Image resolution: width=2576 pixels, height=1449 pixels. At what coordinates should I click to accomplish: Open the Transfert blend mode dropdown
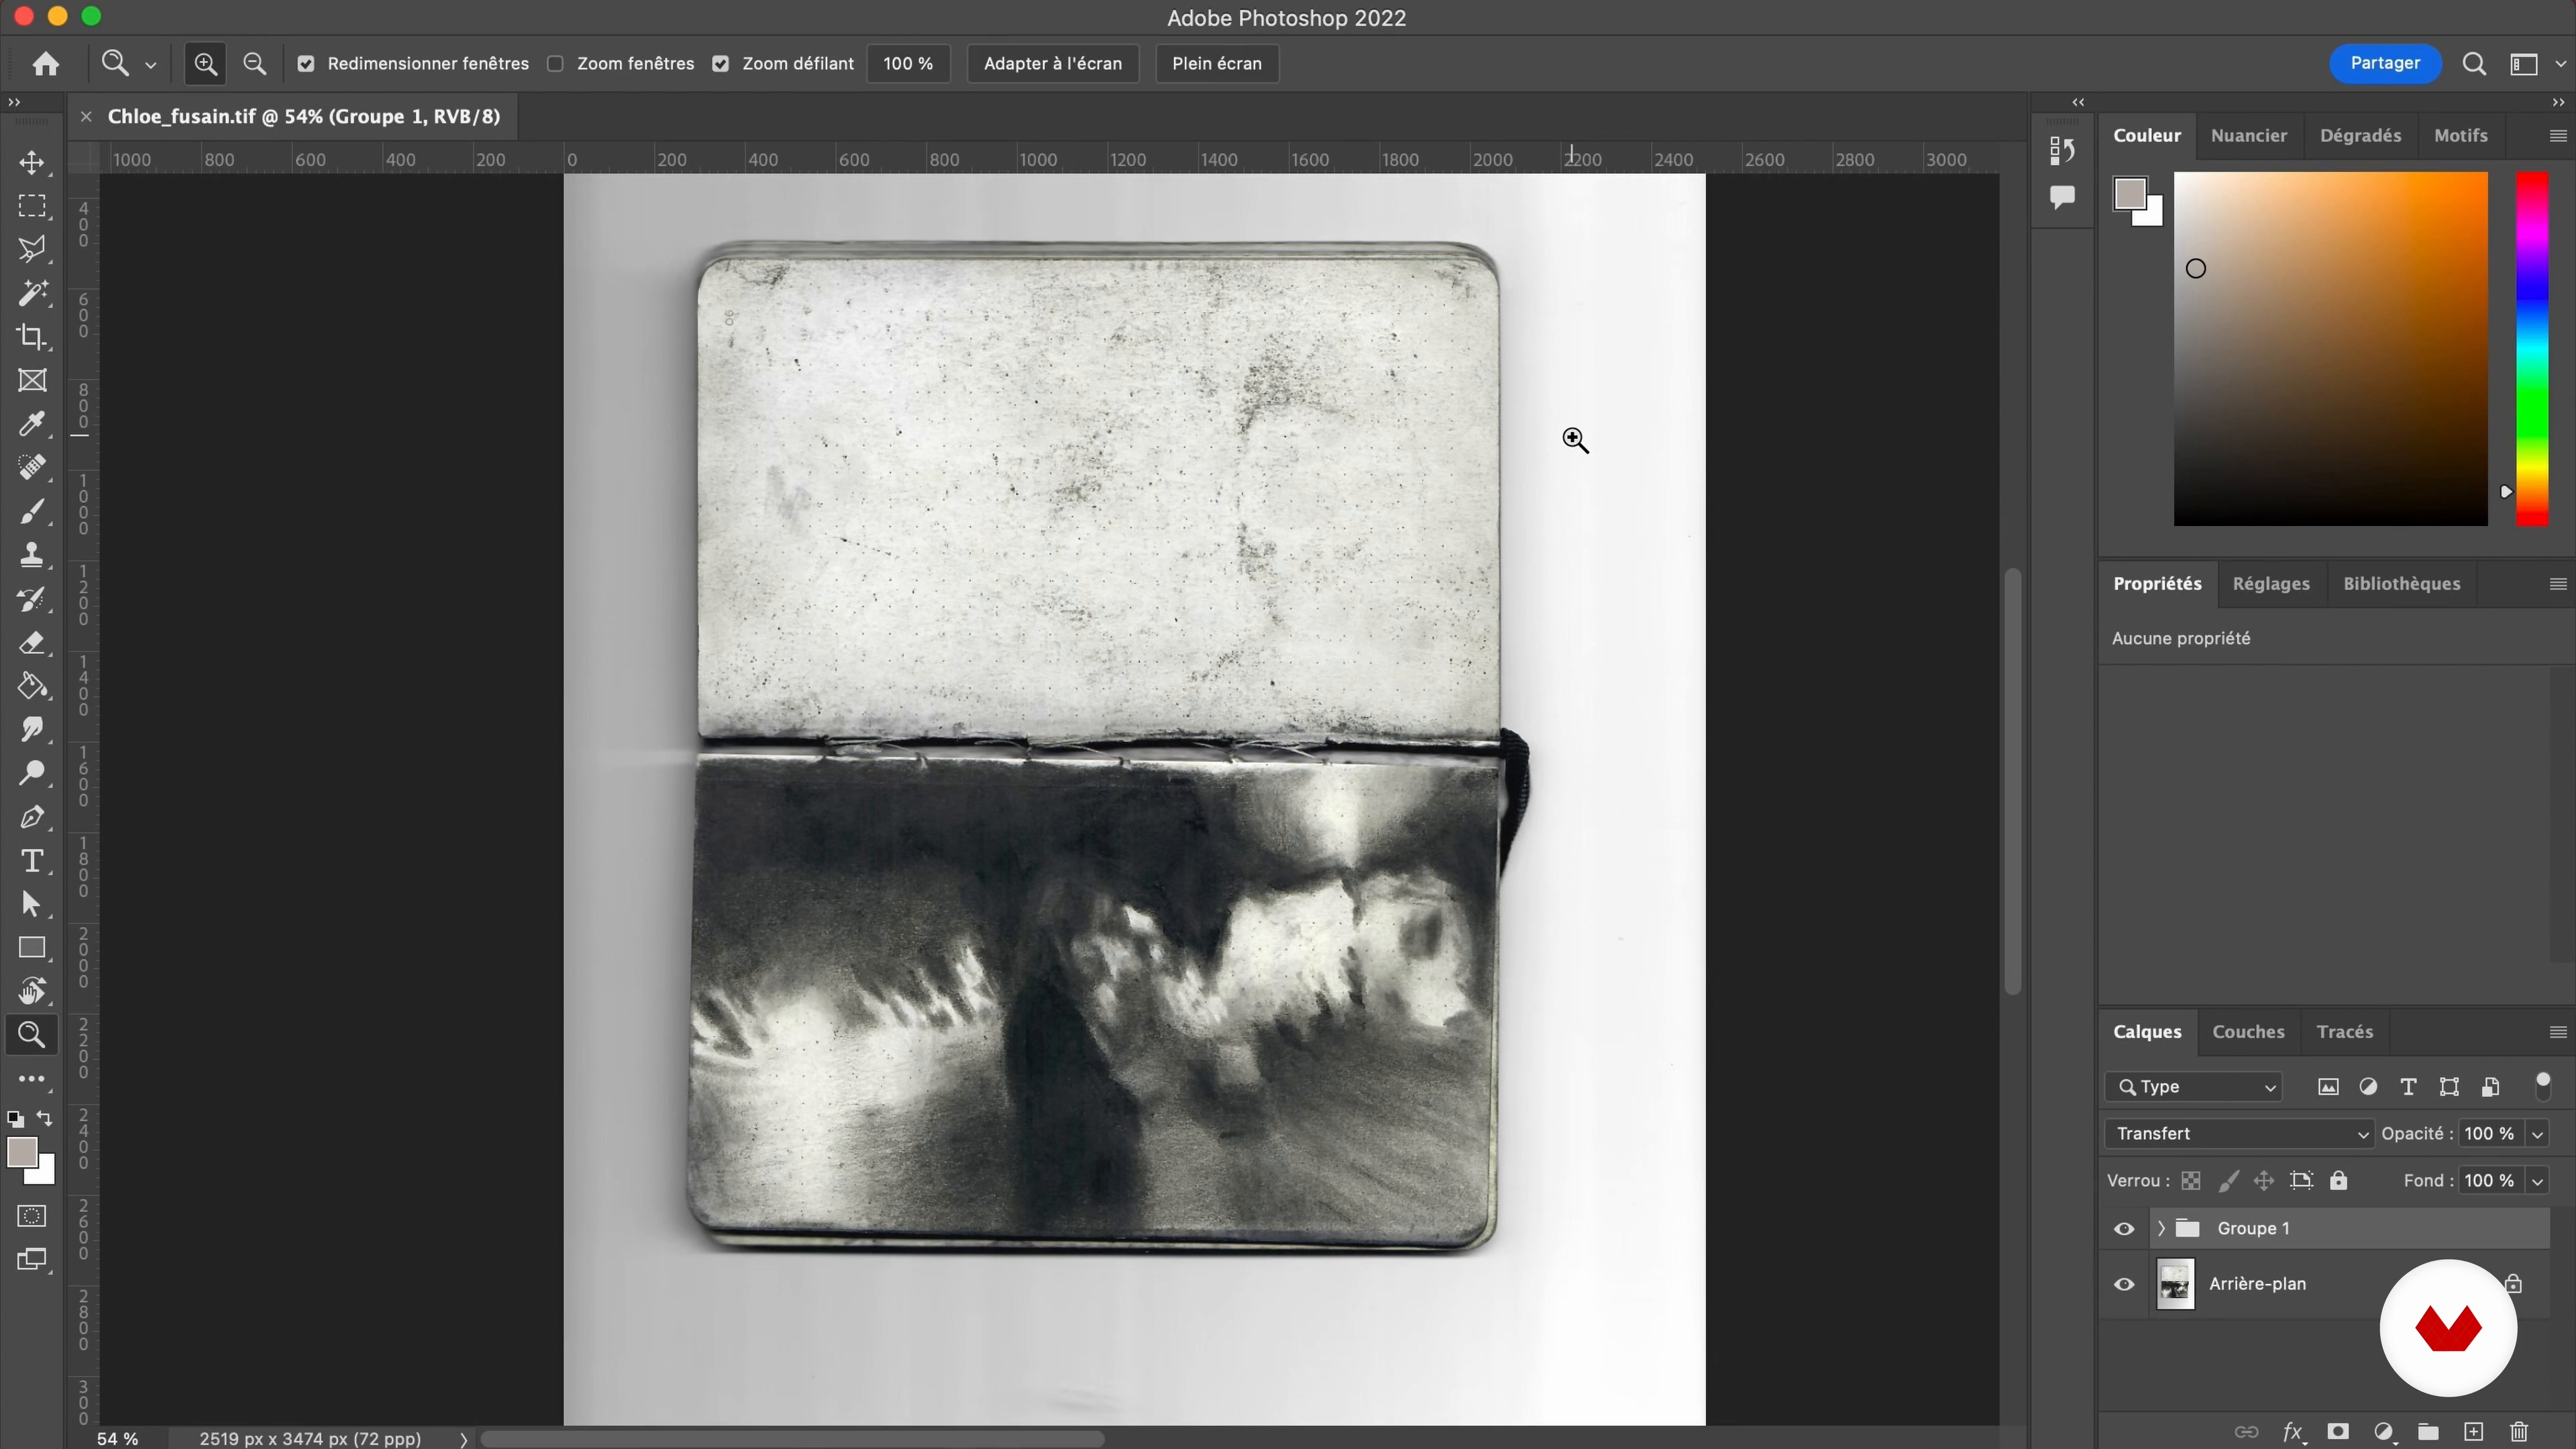[x=2238, y=1134]
